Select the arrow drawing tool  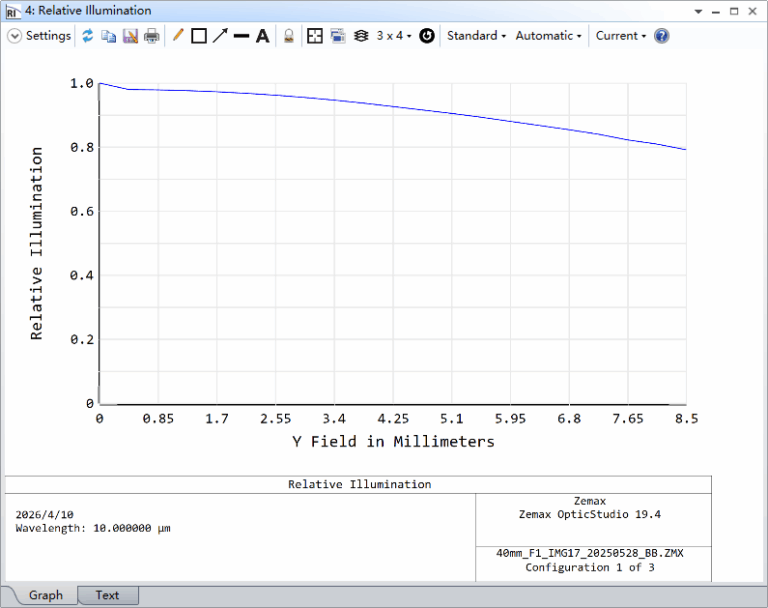coord(219,36)
